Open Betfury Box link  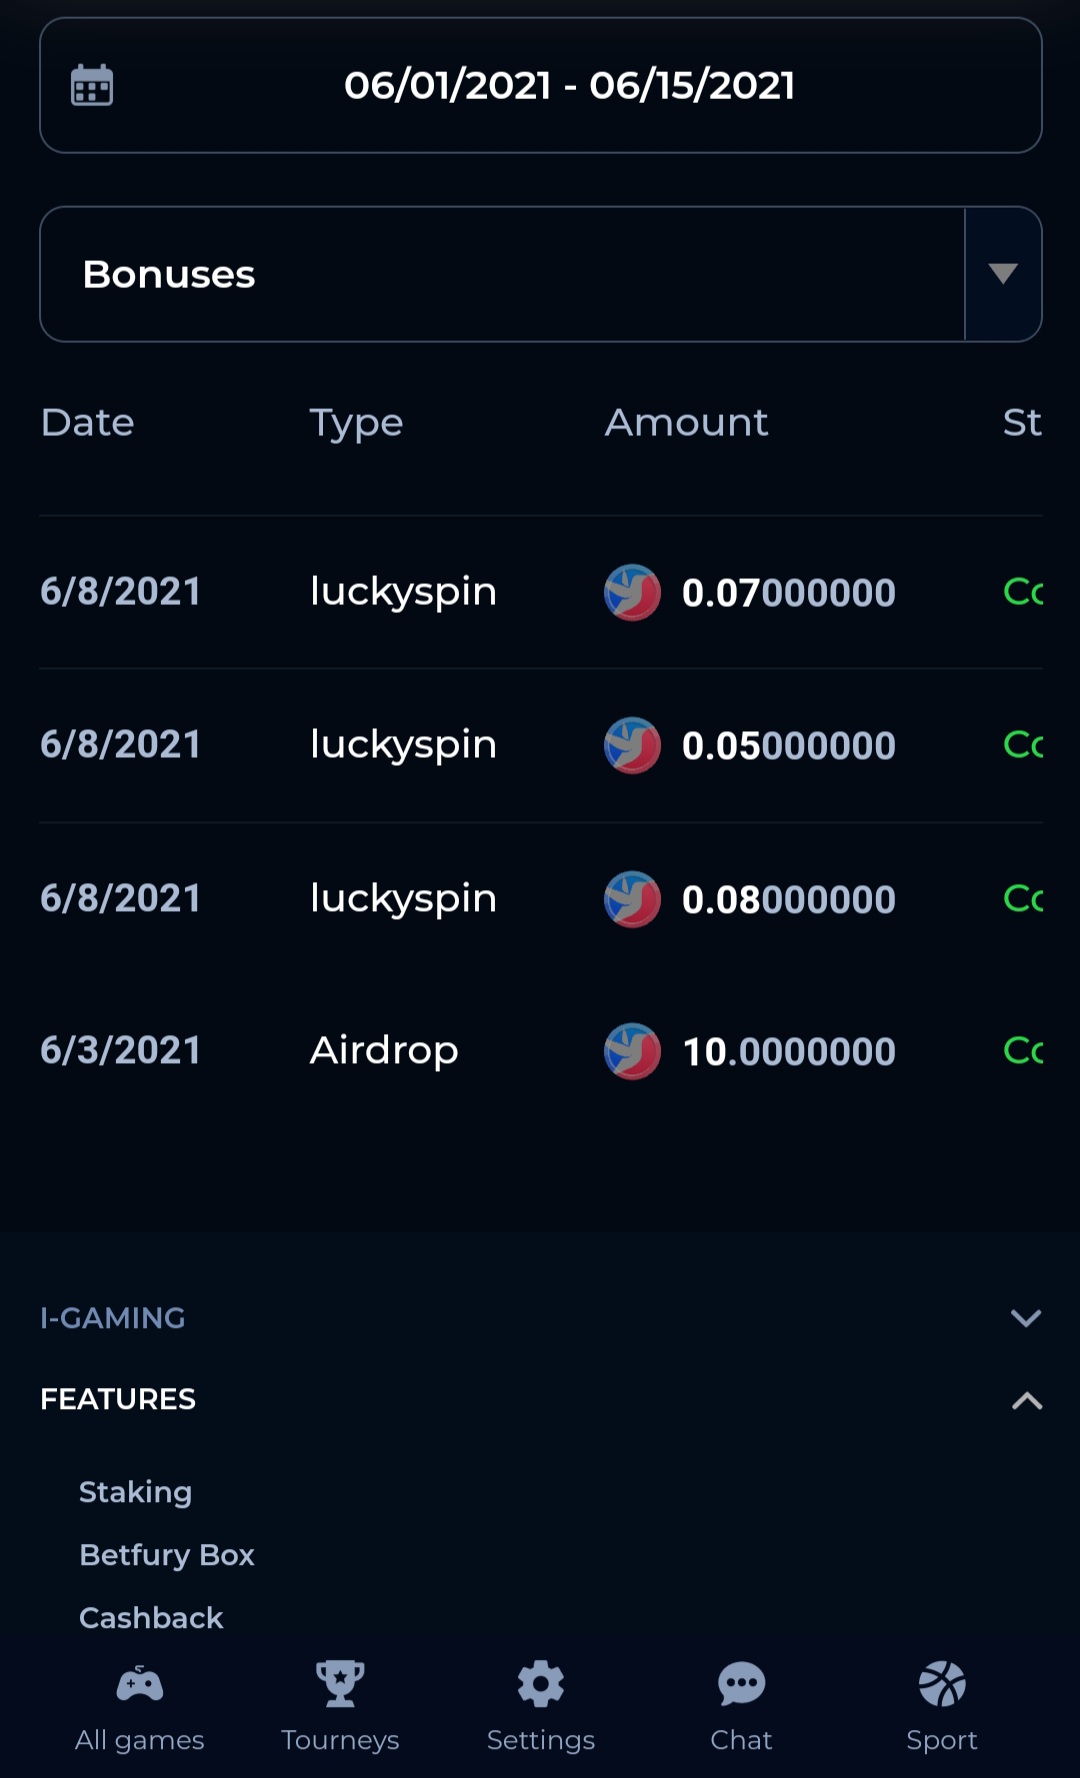[167, 1555]
